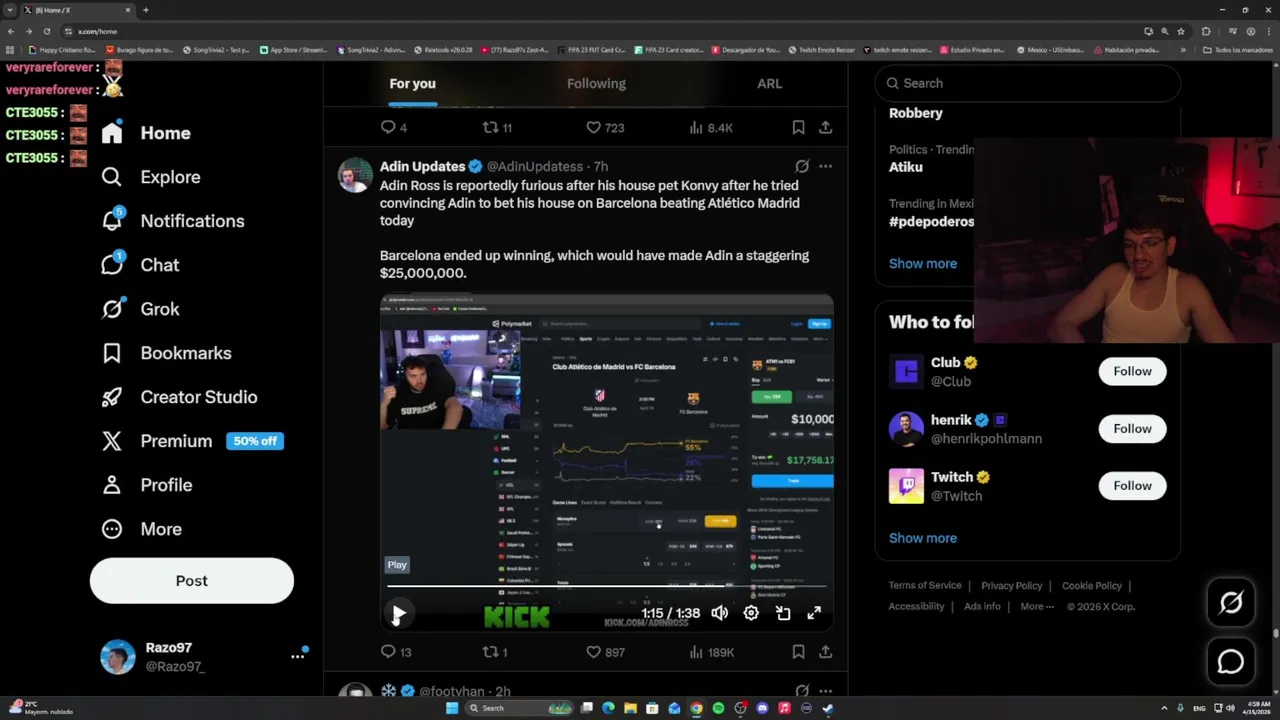Share the top post with 723 likes
1280x720 pixels.
[825, 127]
